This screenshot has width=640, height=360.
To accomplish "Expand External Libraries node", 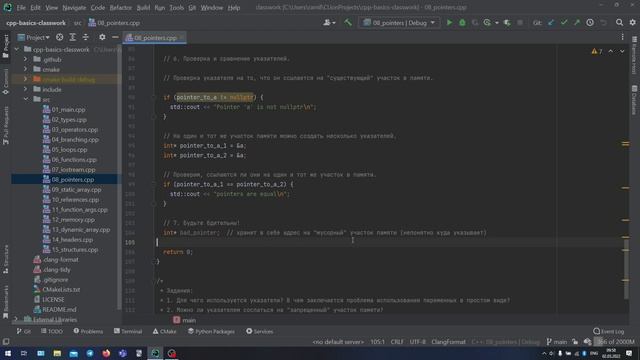I will pyautogui.click(x=16, y=320).
